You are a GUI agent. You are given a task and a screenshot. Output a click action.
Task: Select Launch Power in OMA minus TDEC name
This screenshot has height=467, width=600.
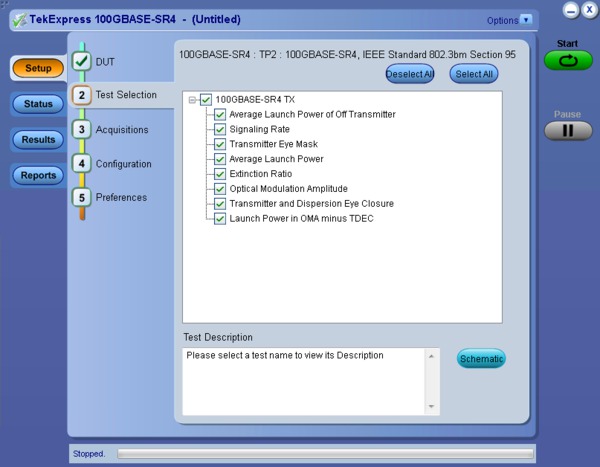[301, 219]
